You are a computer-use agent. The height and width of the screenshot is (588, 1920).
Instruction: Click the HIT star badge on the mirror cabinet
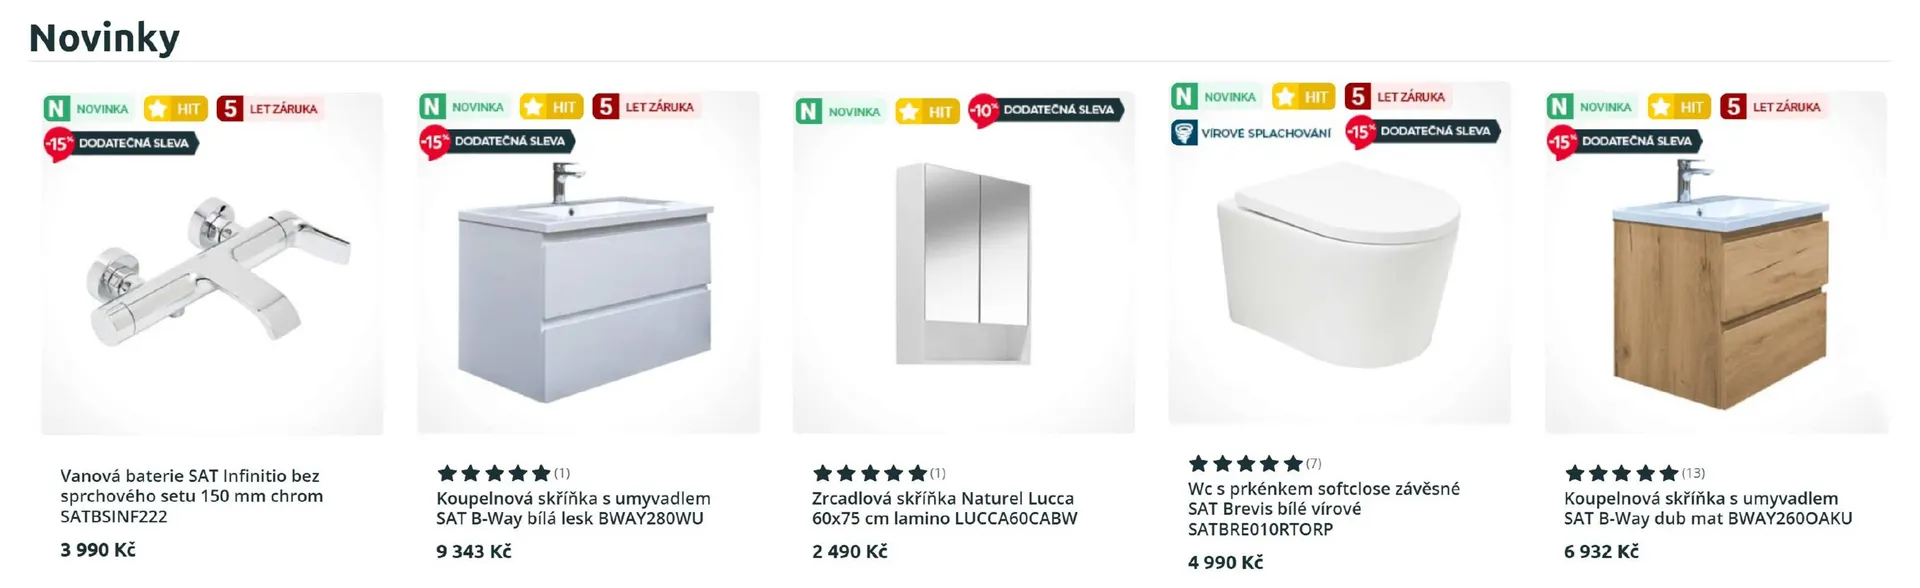(927, 111)
